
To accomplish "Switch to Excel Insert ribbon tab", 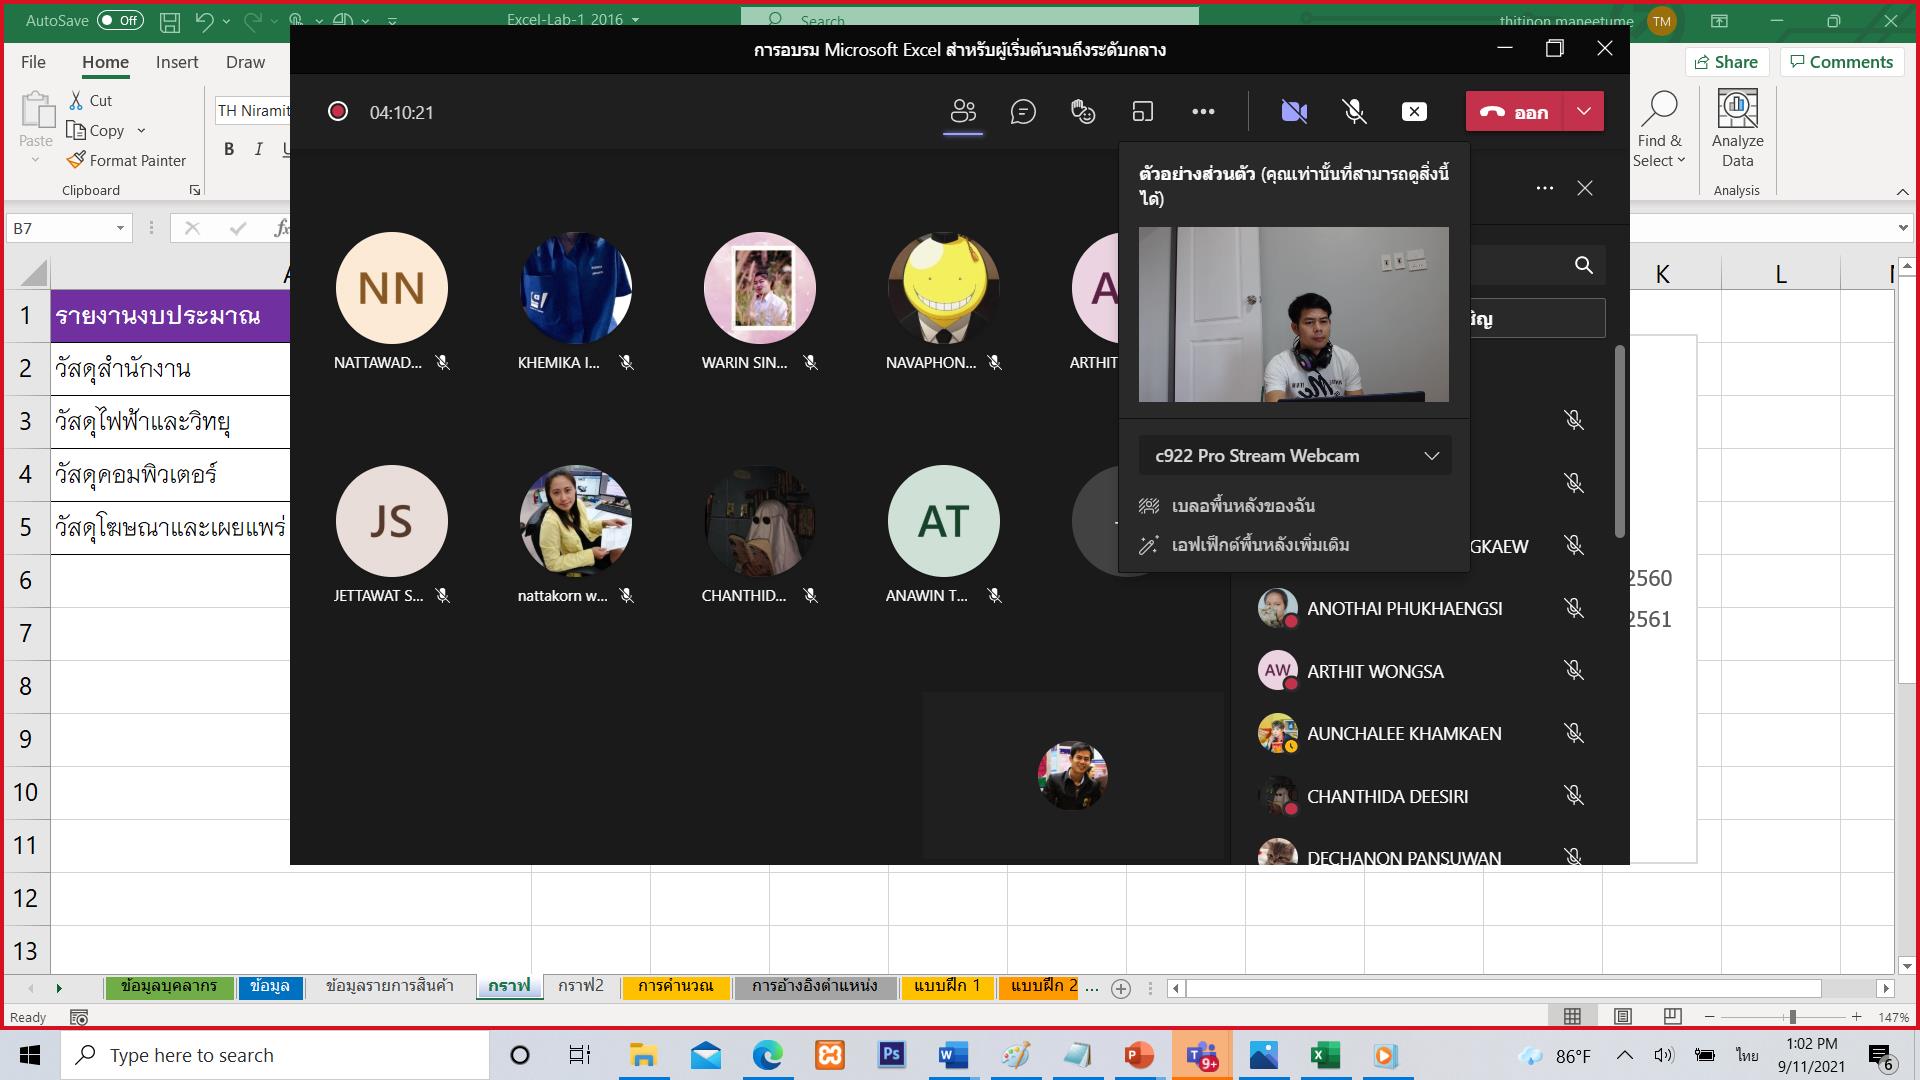I will 177,62.
